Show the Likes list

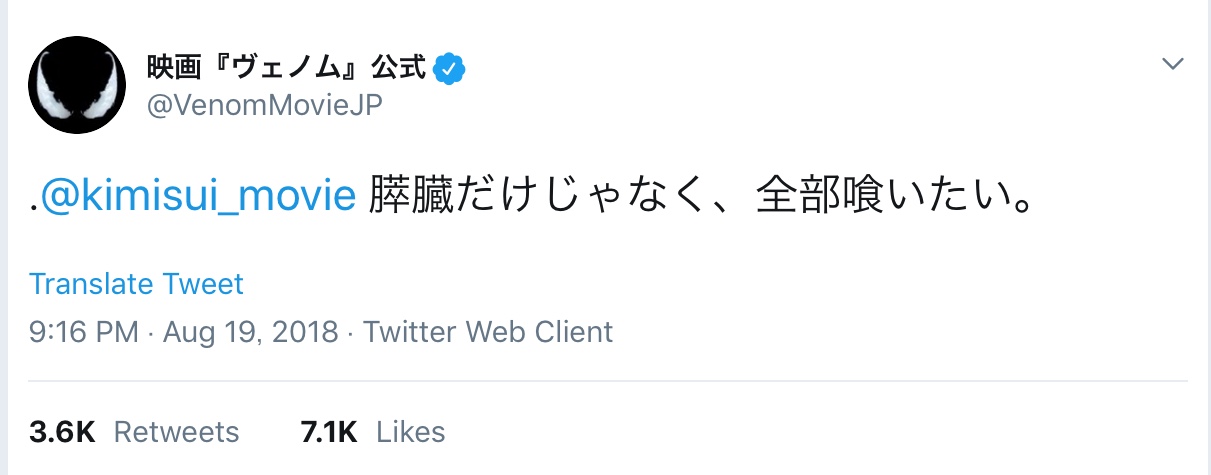(x=411, y=432)
